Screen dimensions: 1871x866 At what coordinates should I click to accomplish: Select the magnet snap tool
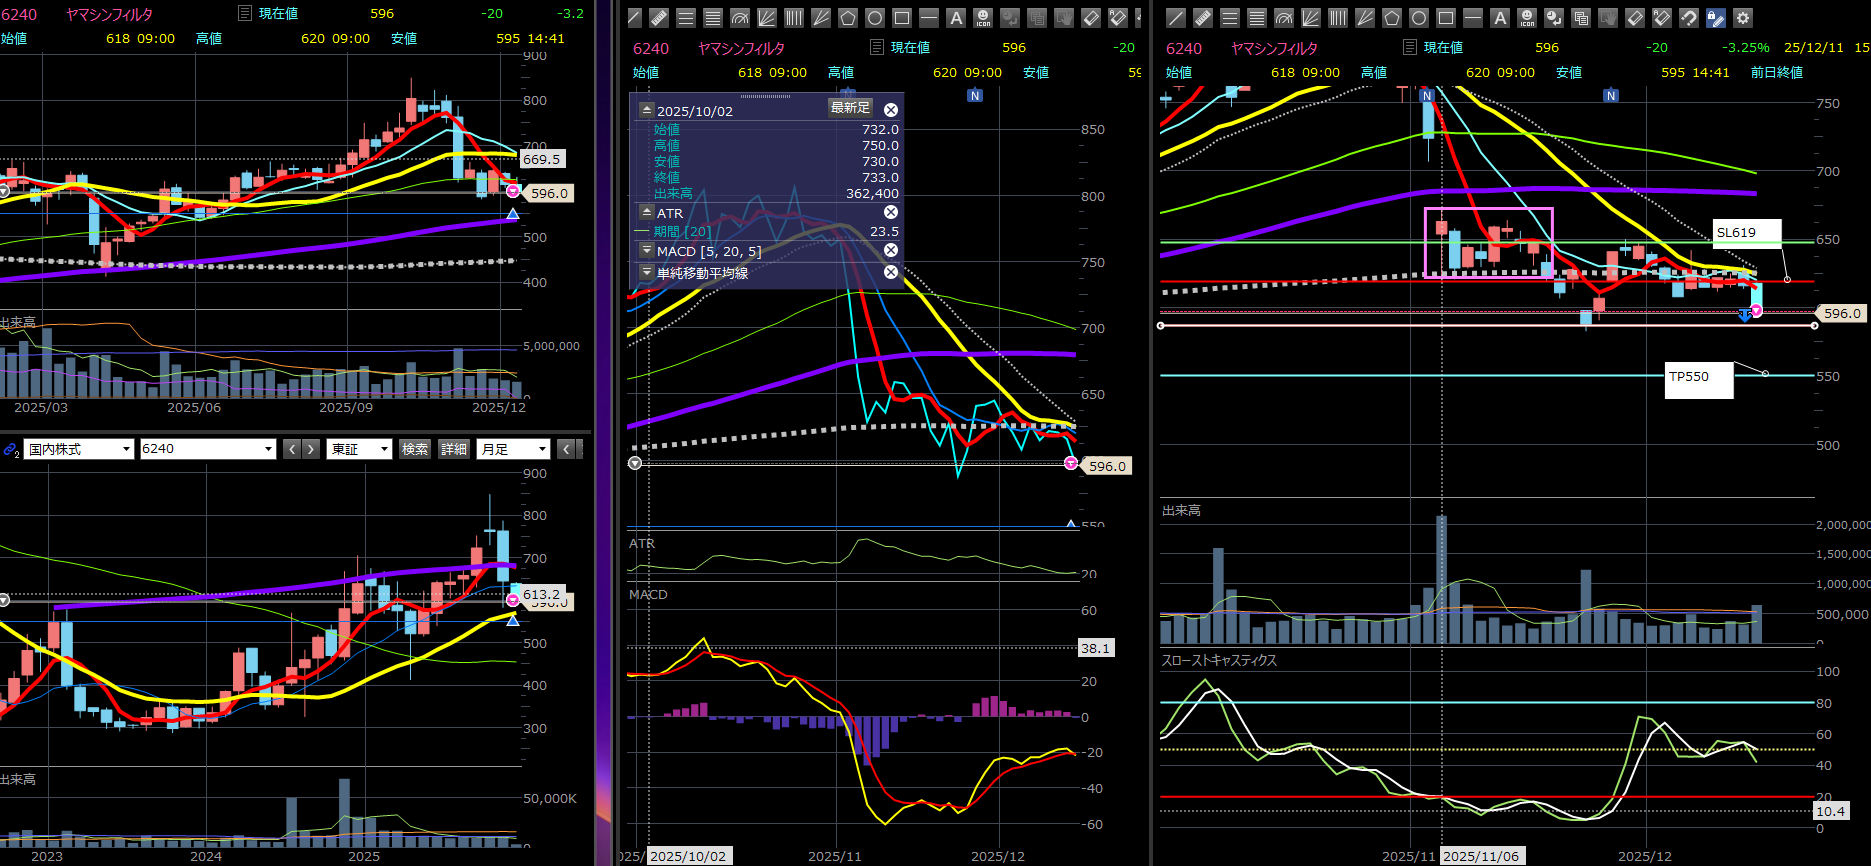click(x=1689, y=18)
